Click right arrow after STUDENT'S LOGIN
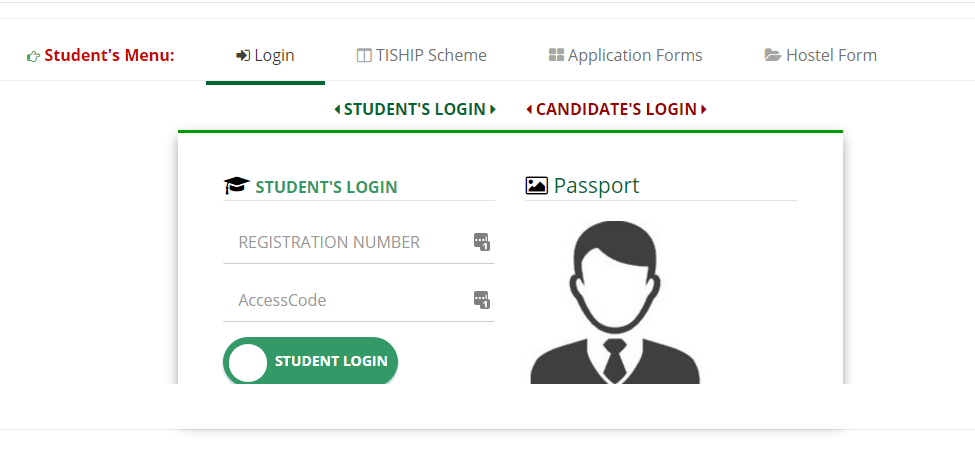Viewport: 975px width, 455px height. click(492, 109)
